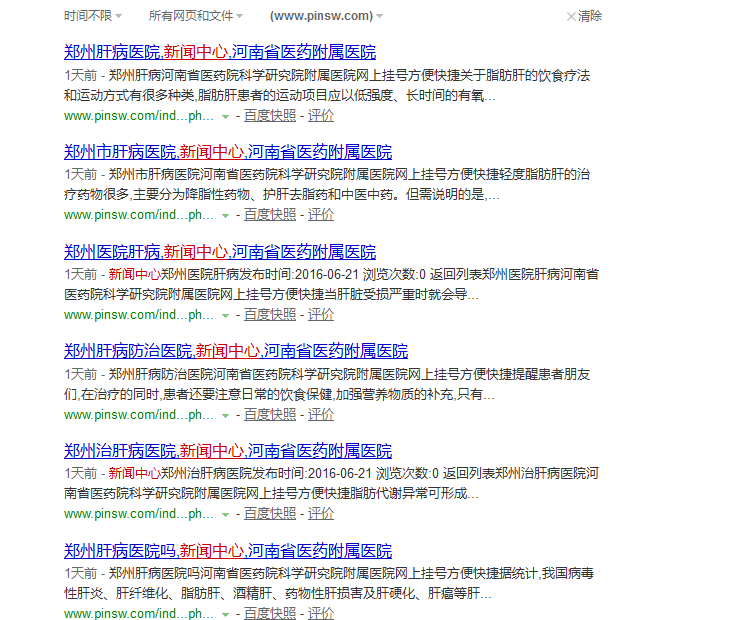Click the 清除 clear filters button
Viewport: 753px width, 620px height.
click(x=584, y=16)
